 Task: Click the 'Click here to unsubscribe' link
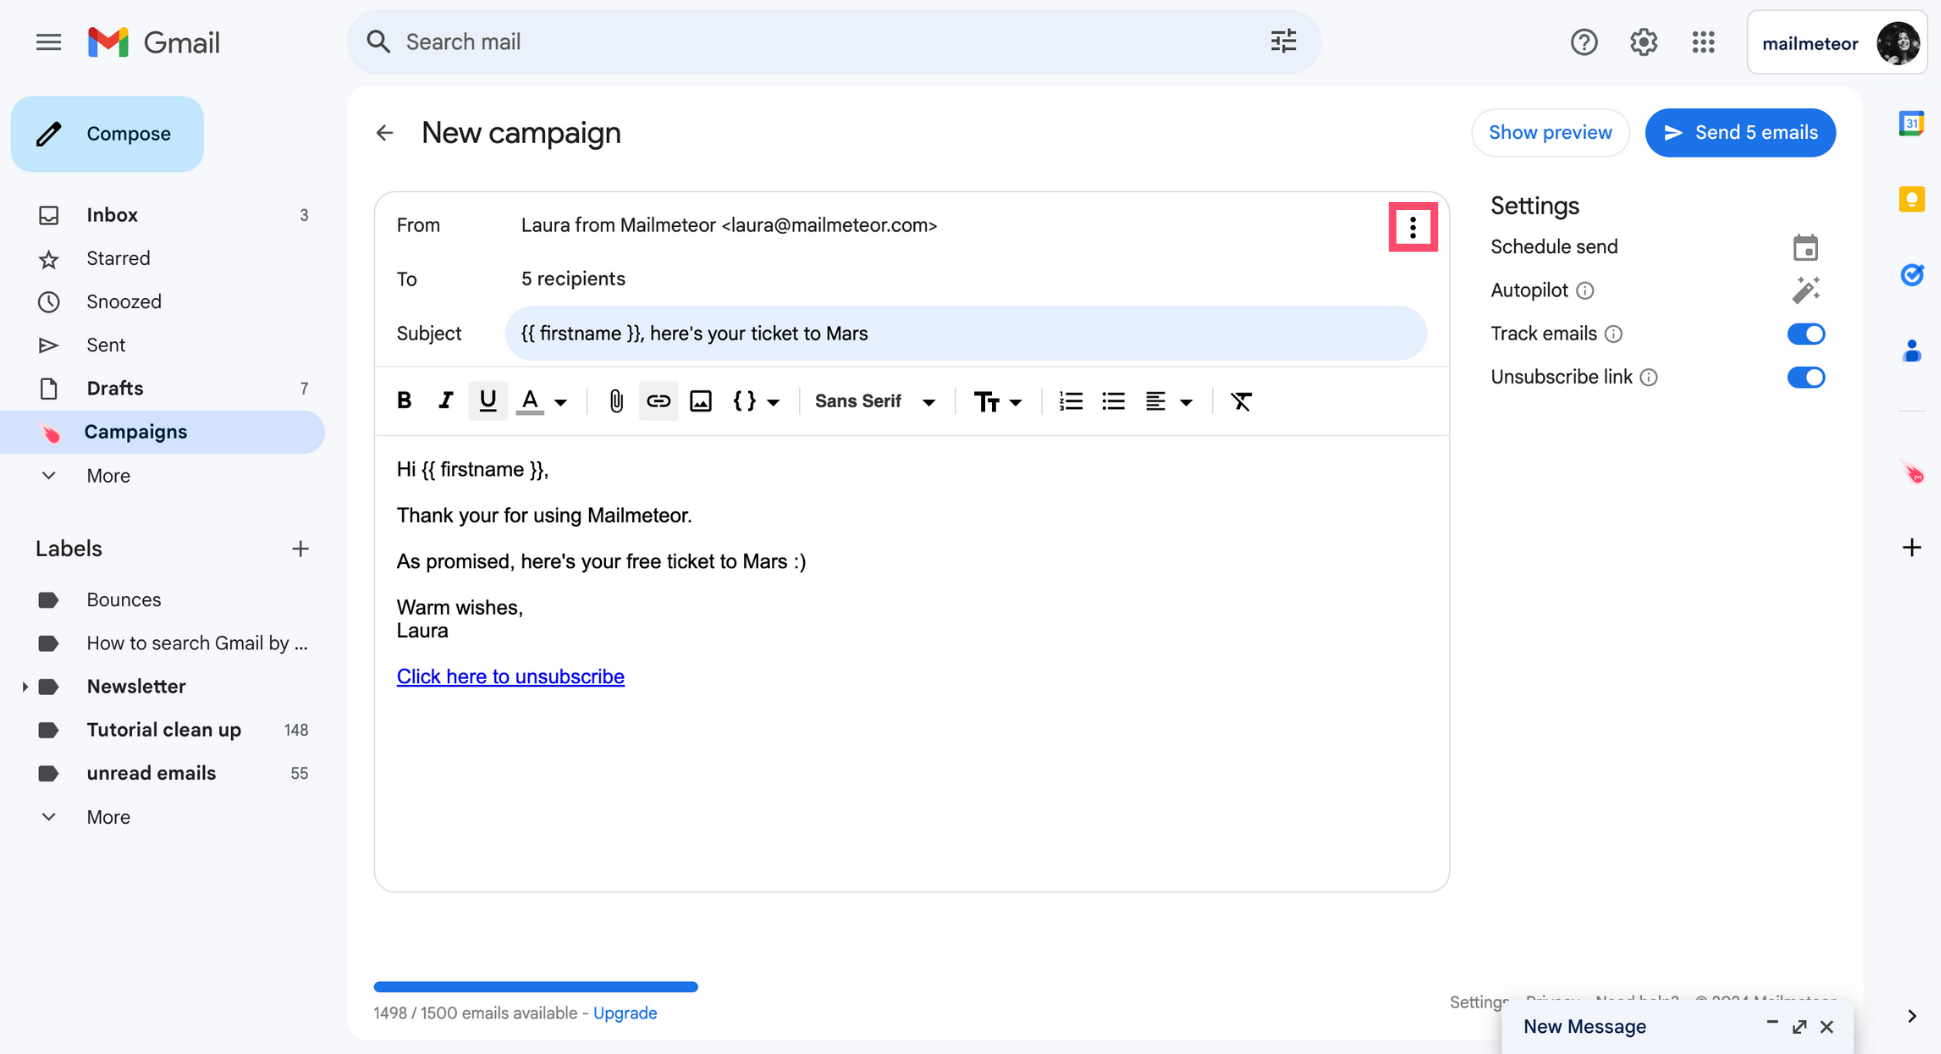[x=510, y=677]
